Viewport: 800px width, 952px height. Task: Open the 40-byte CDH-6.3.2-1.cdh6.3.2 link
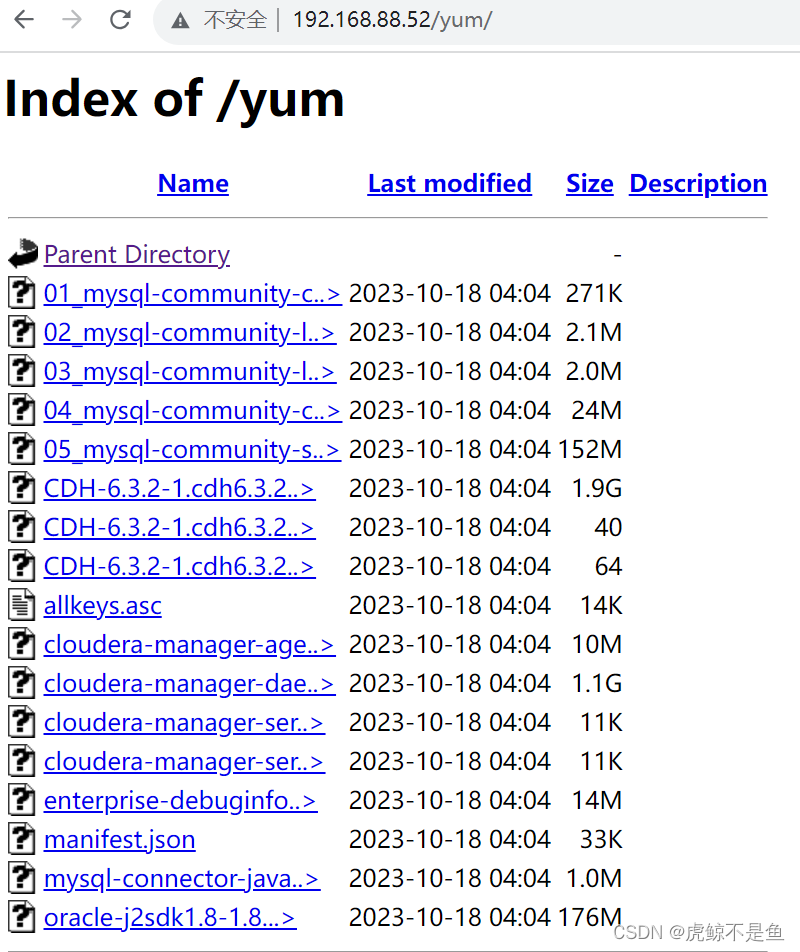point(179,527)
